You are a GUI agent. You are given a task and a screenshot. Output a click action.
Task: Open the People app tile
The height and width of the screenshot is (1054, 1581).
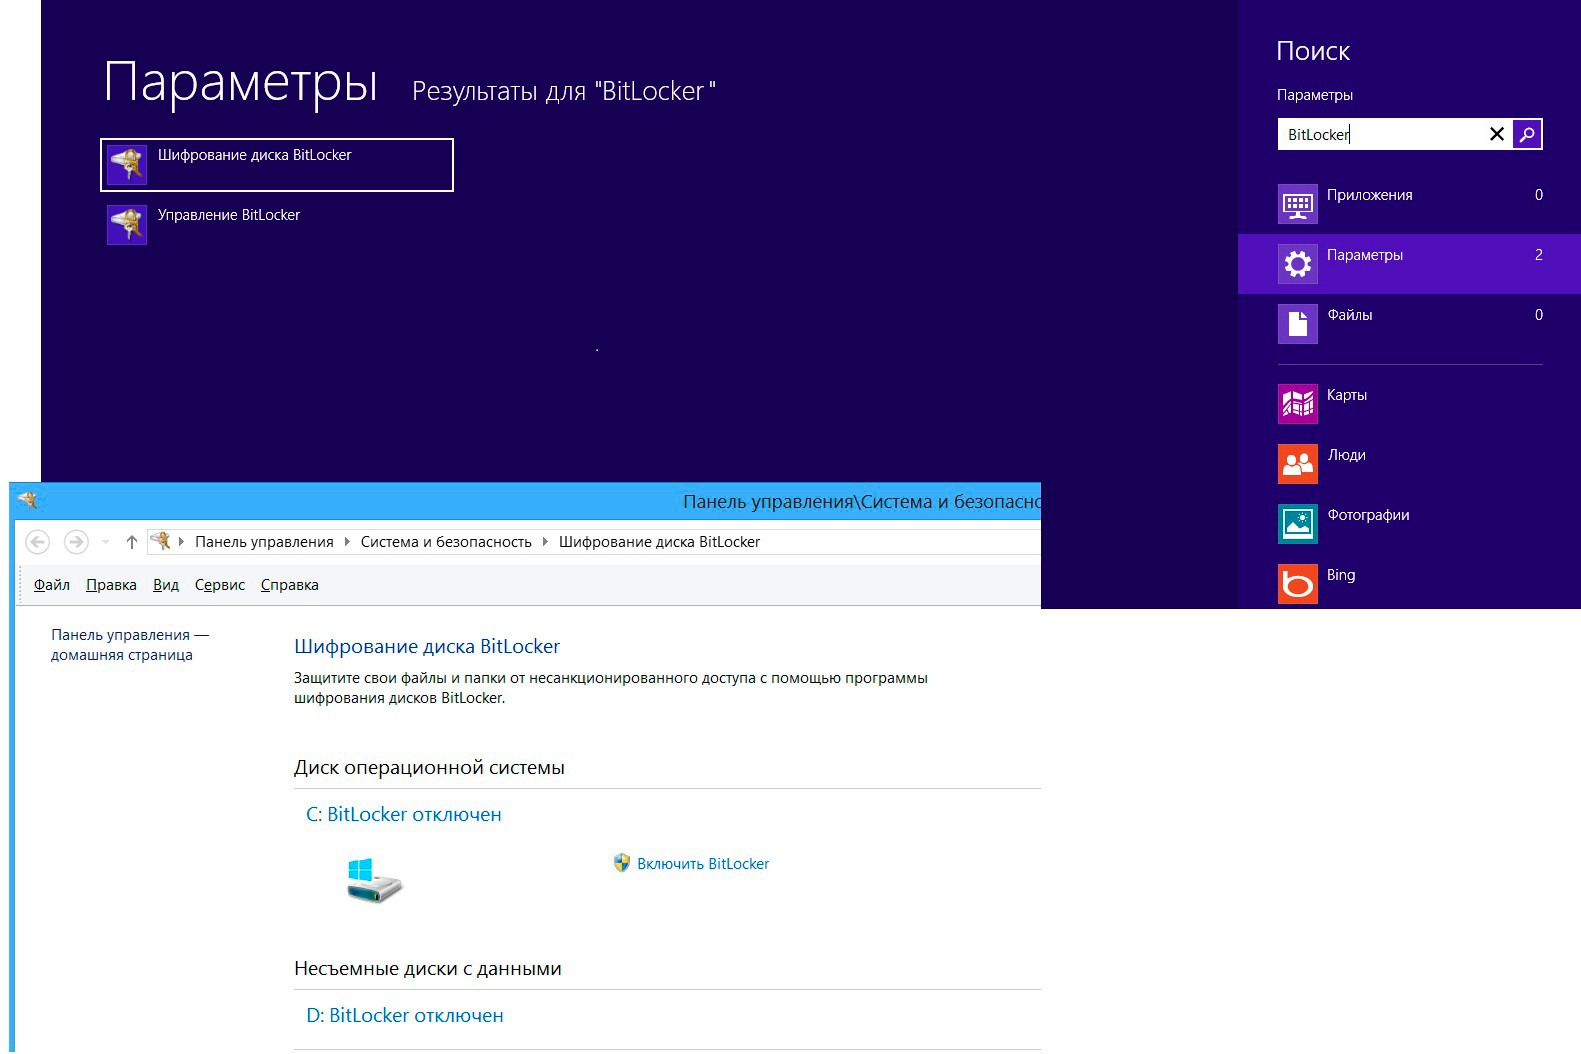tap(1346, 456)
